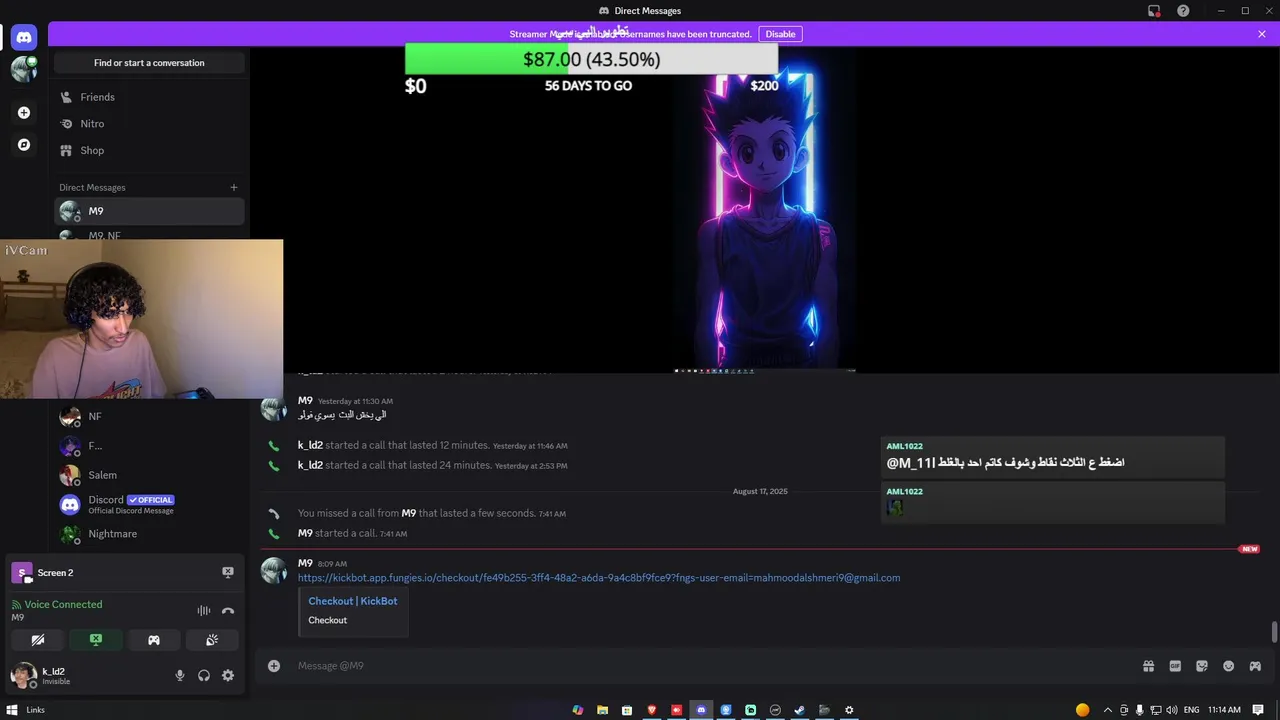Viewport: 1280px width, 720px height.
Task: Show hidden system tray icons
Action: pyautogui.click(x=1107, y=710)
